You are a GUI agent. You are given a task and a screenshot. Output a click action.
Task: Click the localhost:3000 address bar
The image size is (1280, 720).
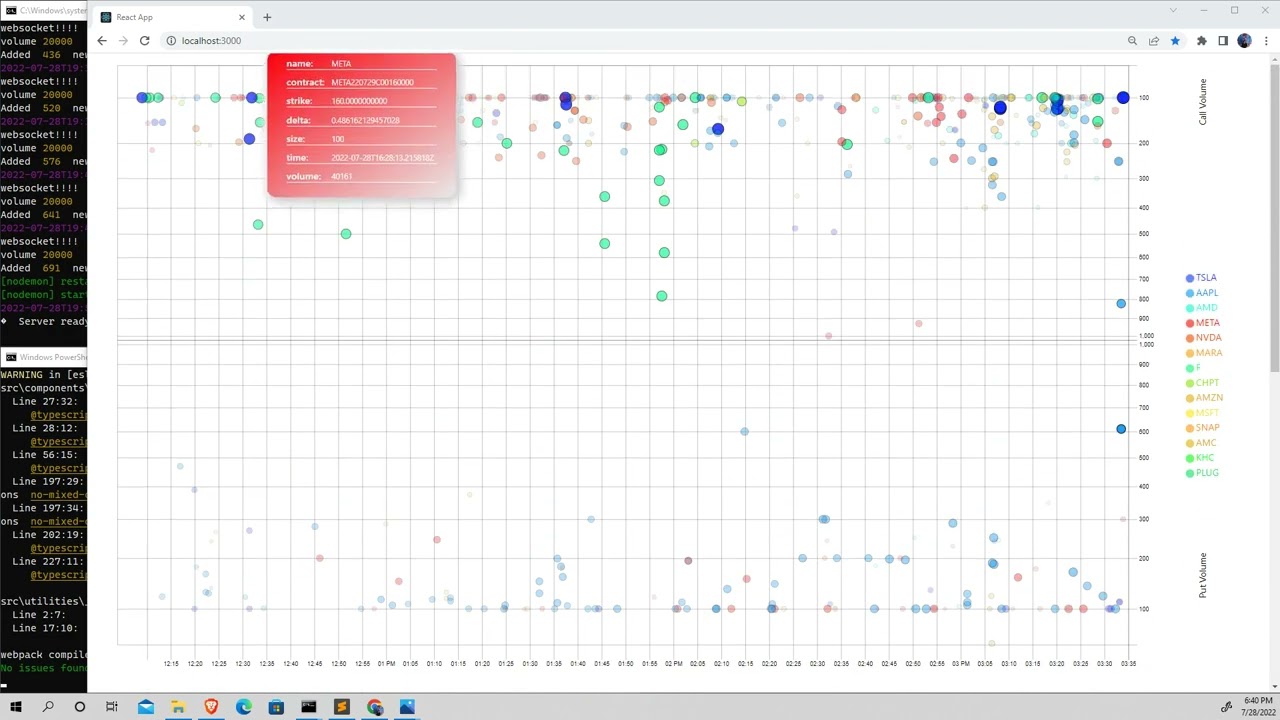click(x=640, y=41)
